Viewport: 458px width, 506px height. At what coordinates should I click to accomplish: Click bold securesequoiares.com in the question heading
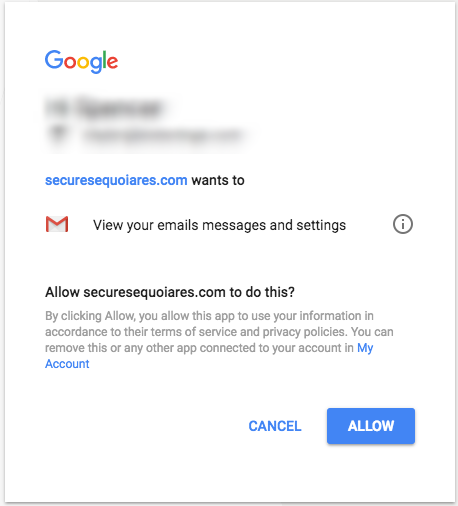pos(154,292)
